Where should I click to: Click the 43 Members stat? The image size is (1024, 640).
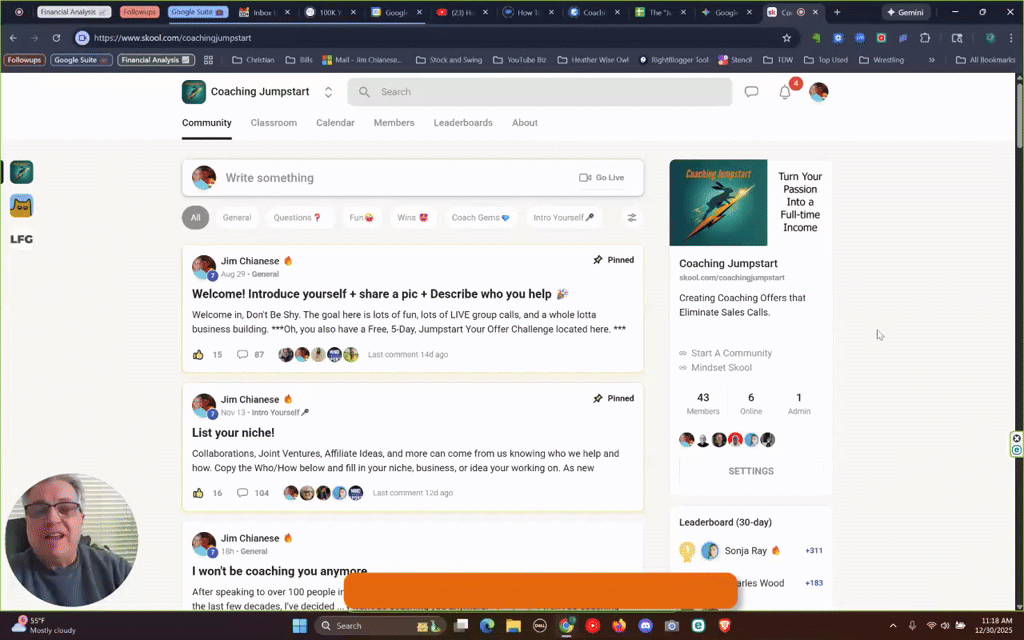click(x=703, y=404)
